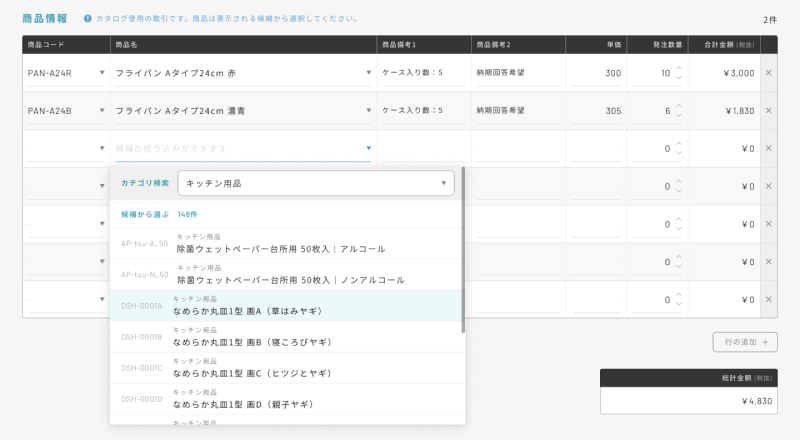Remove the PAN-A24B row using the × icon
The image size is (800, 440).
[768, 111]
